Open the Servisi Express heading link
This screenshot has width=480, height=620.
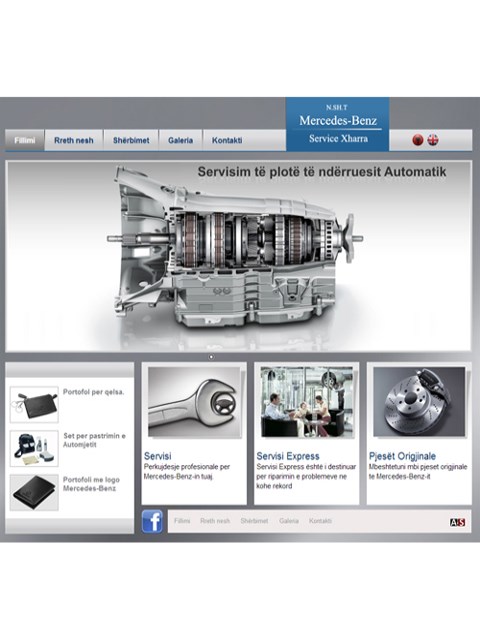pyautogui.click(x=288, y=456)
